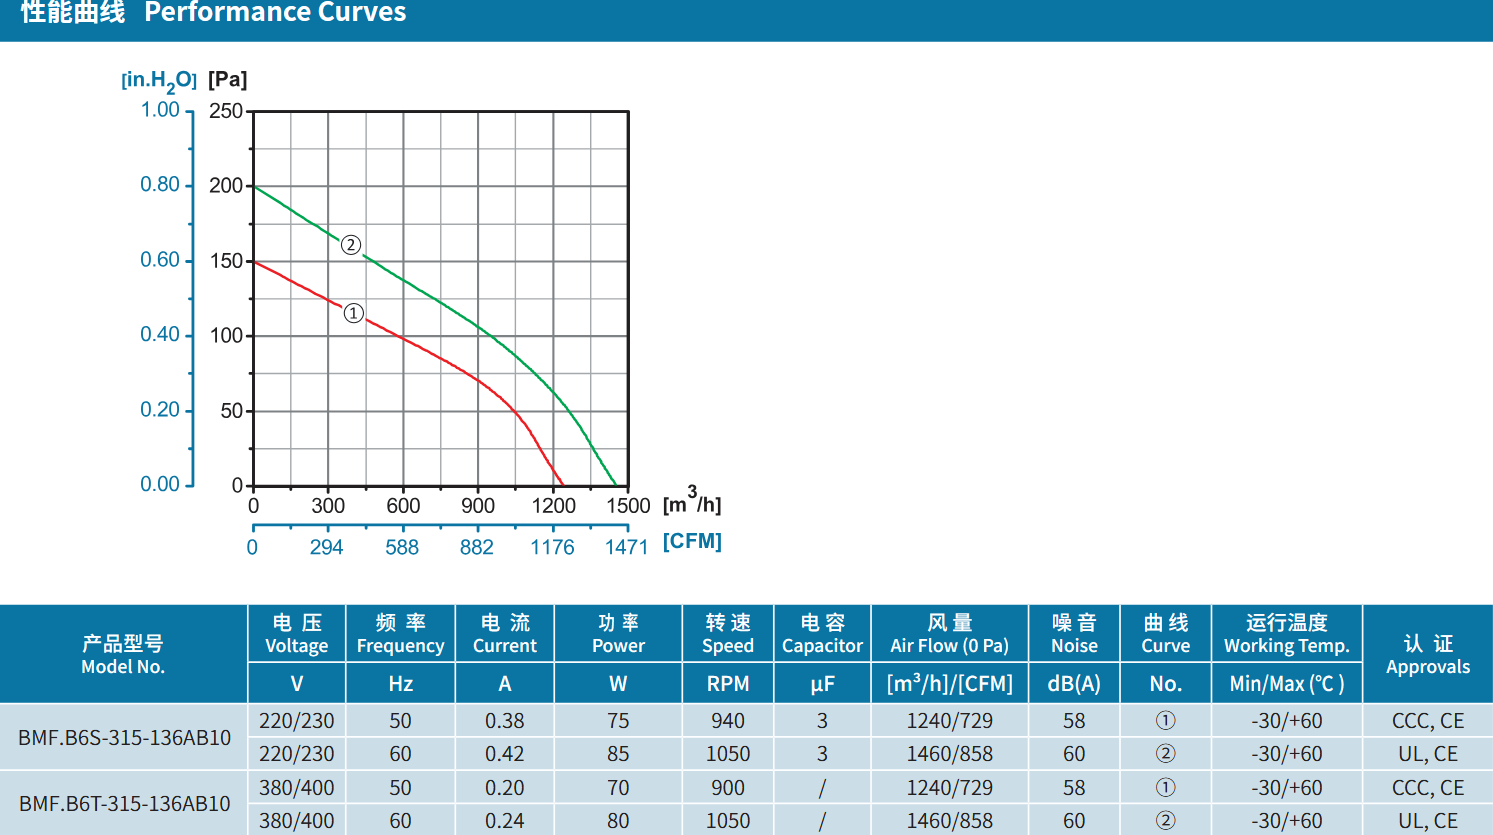This screenshot has height=835, width=1493.
Task: Click the 250 tick on the Pa axis
Action: tap(226, 111)
